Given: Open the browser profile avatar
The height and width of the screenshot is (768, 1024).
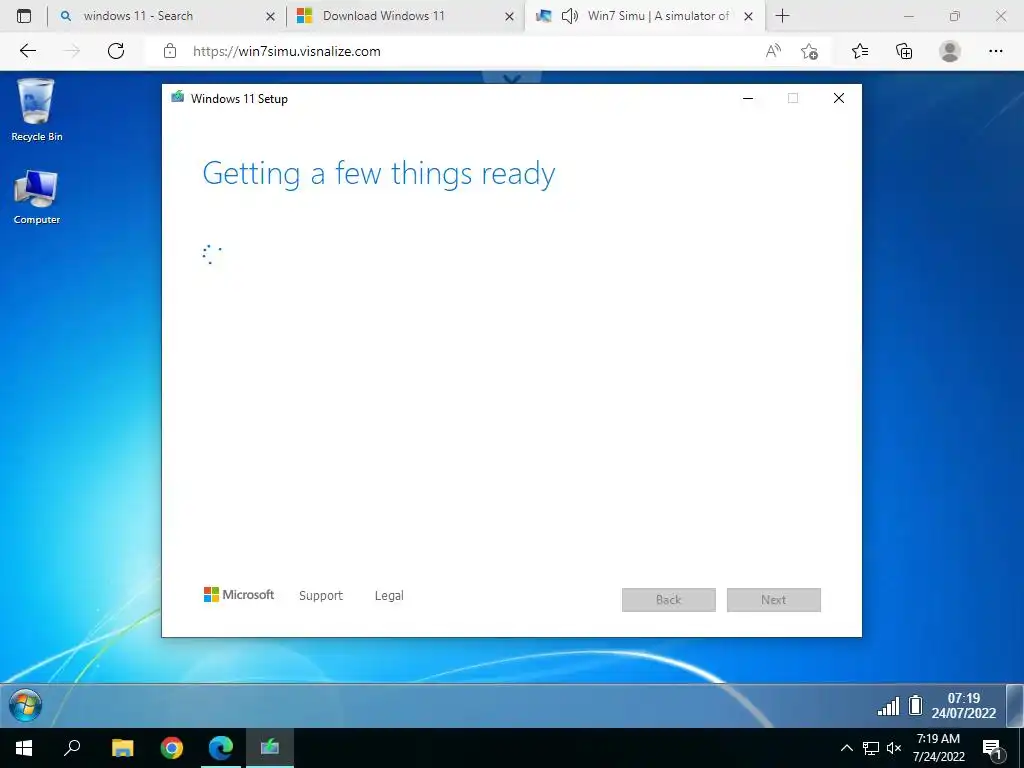Looking at the screenshot, I should pyautogui.click(x=950, y=51).
